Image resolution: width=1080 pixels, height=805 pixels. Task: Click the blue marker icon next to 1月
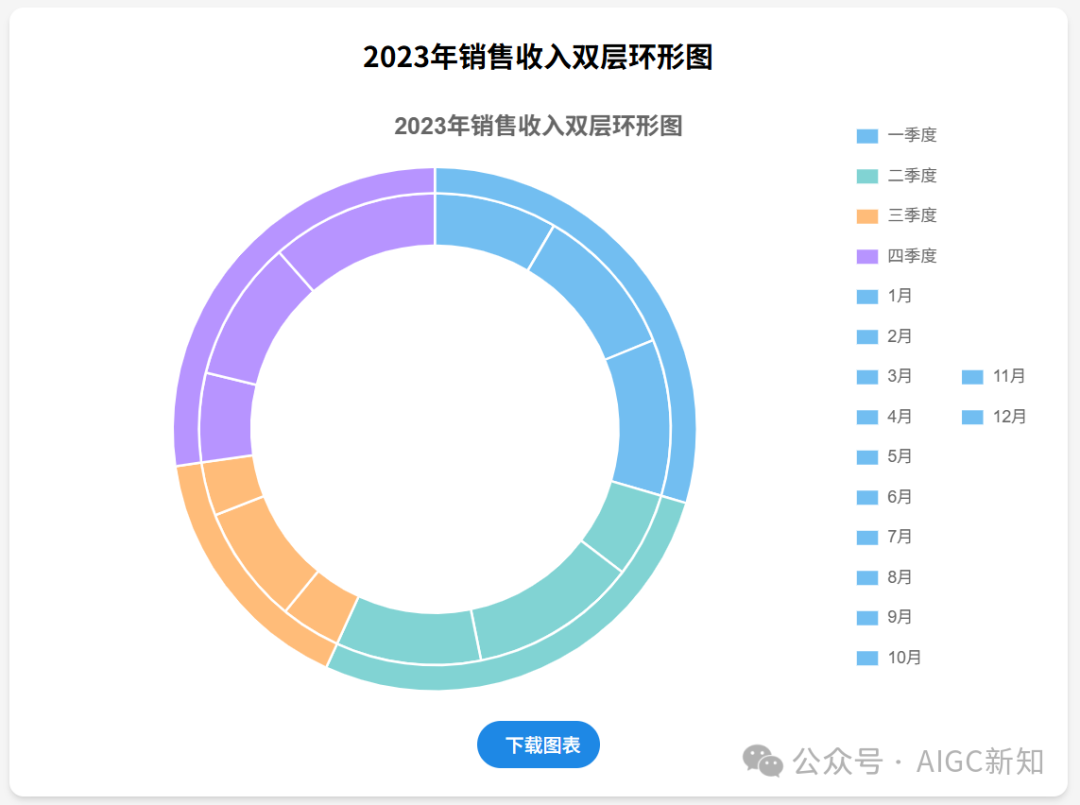[x=865, y=296]
